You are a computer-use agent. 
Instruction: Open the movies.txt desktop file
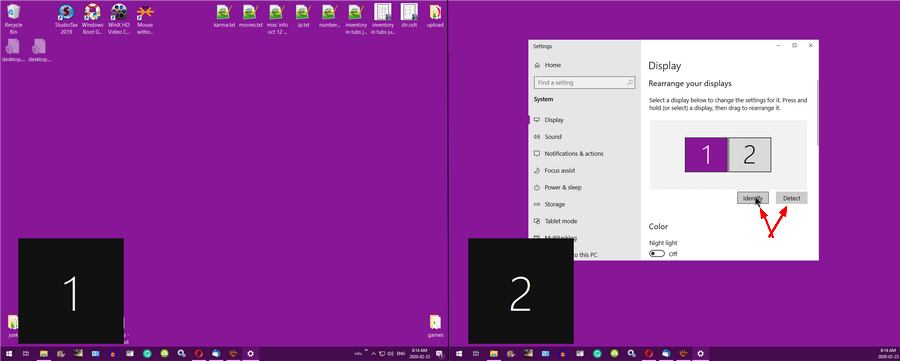click(x=251, y=16)
